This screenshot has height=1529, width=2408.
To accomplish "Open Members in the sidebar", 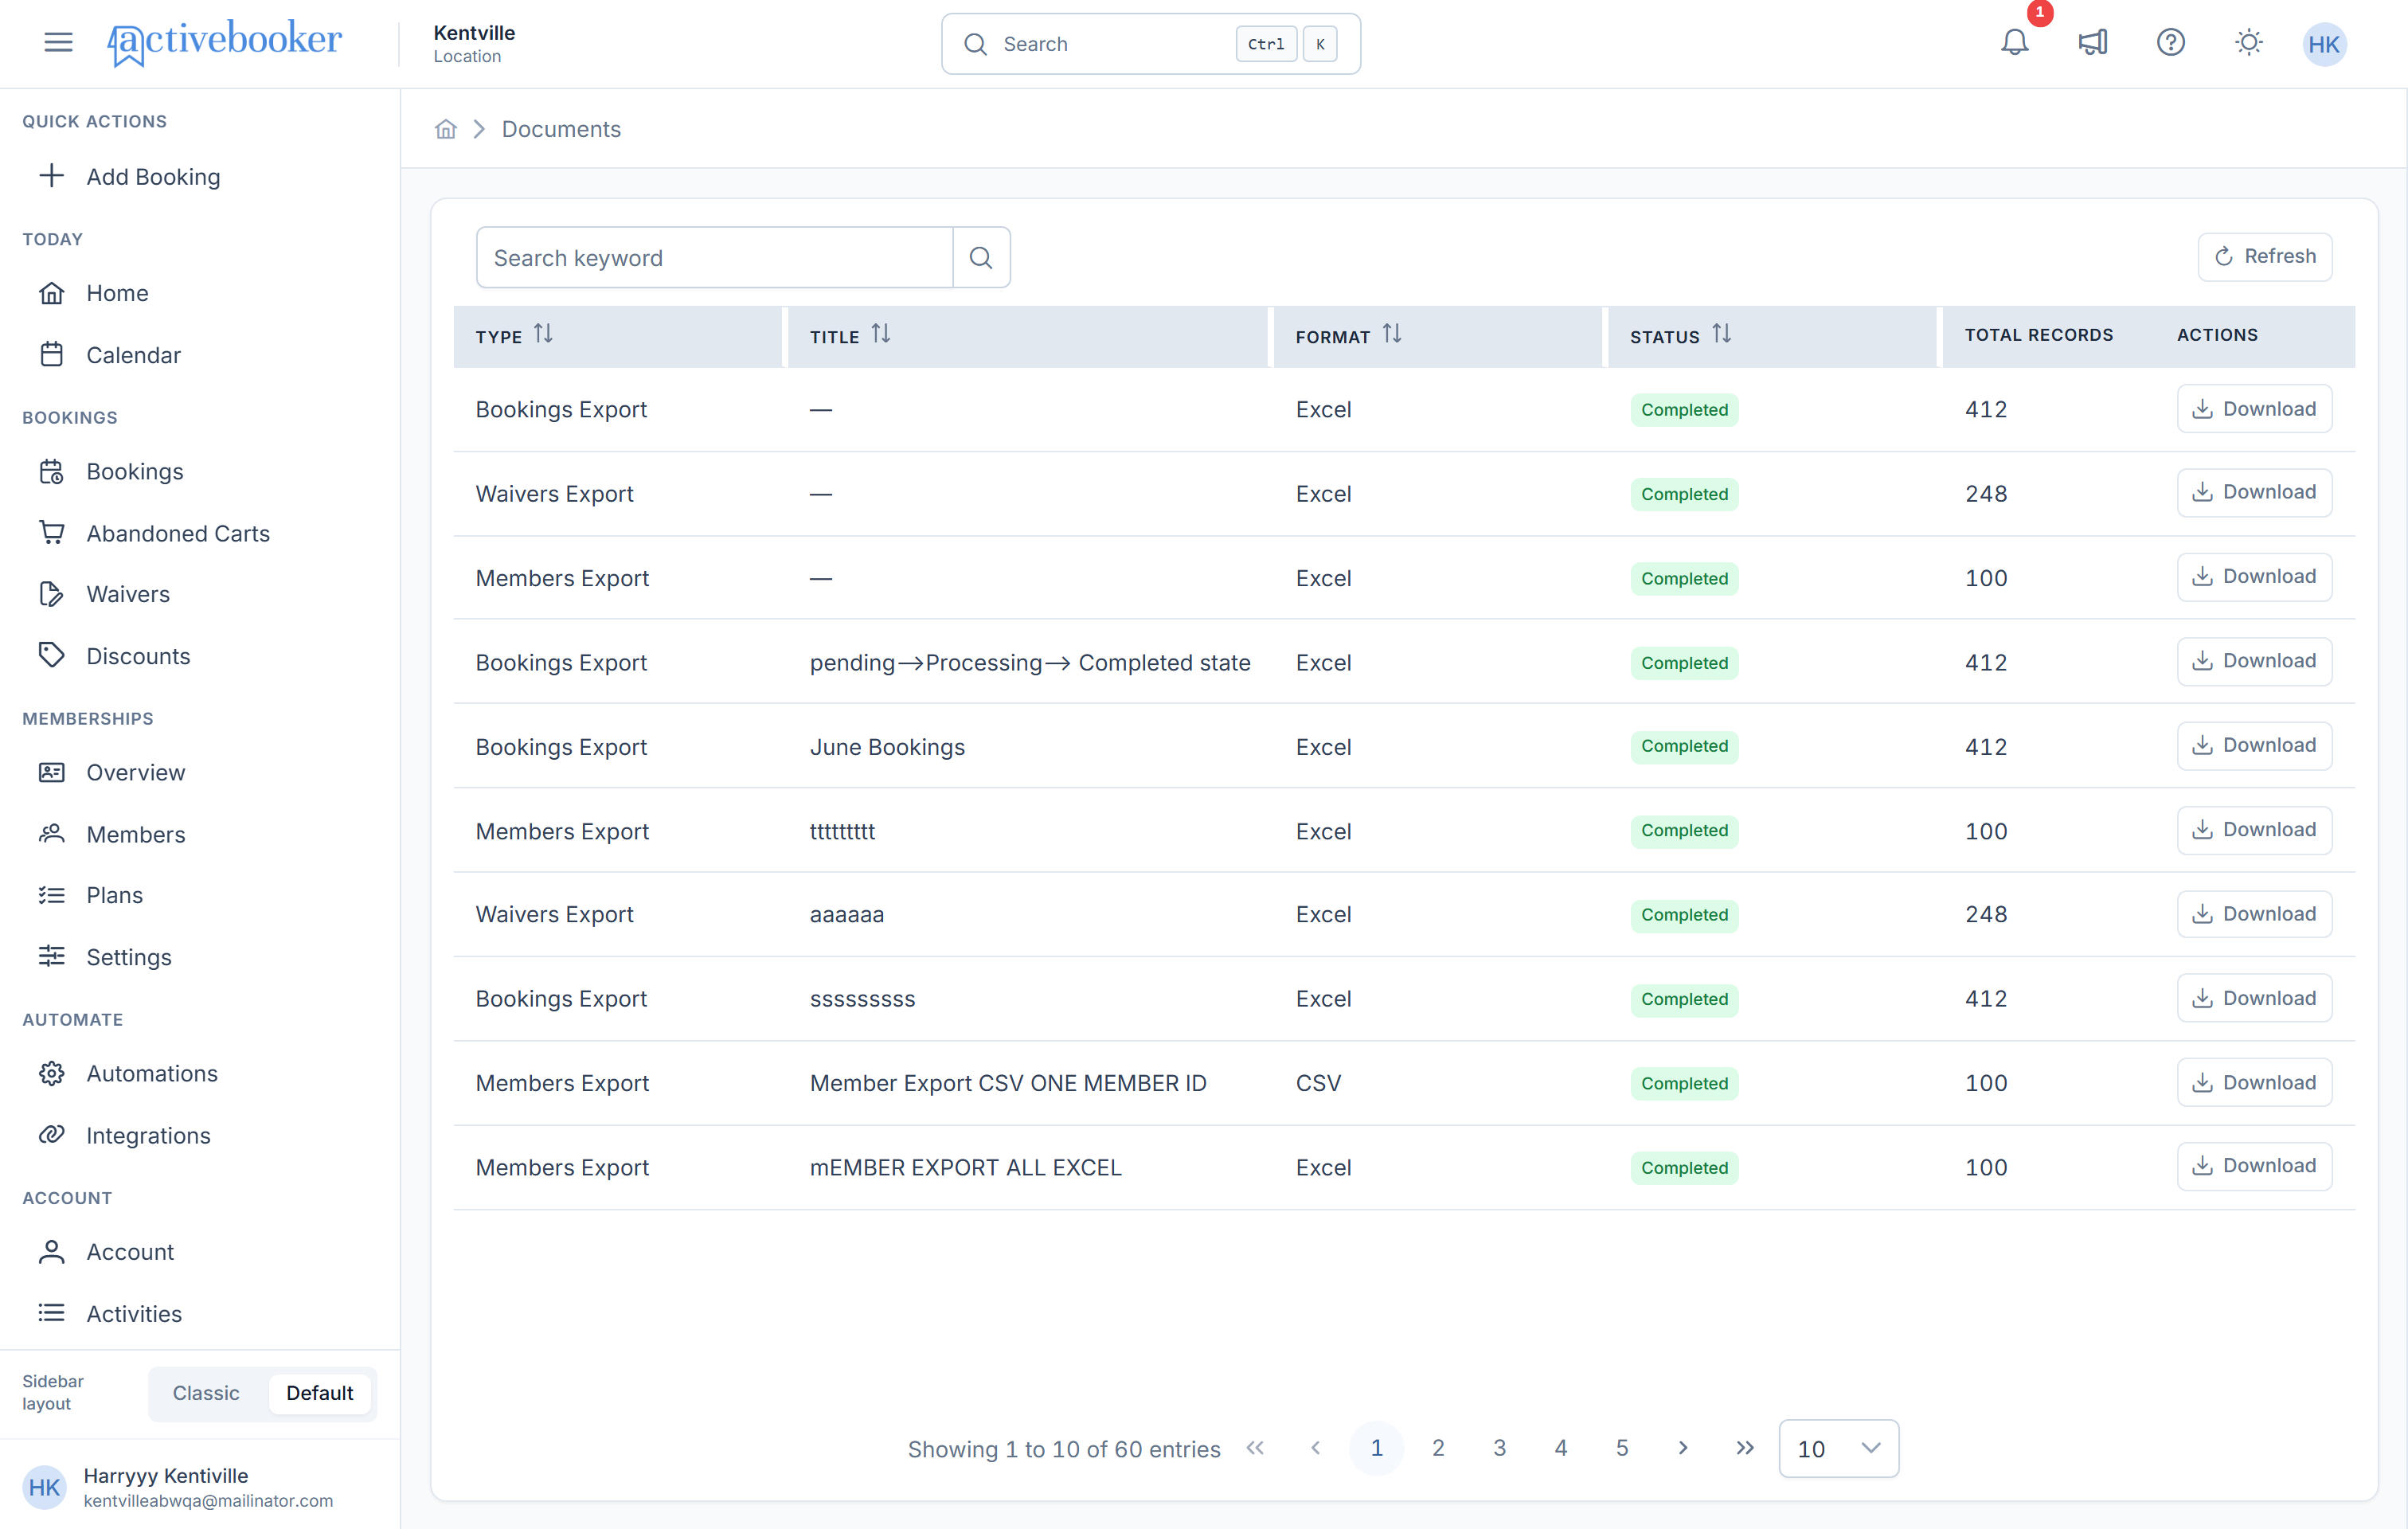I will coord(112,834).
